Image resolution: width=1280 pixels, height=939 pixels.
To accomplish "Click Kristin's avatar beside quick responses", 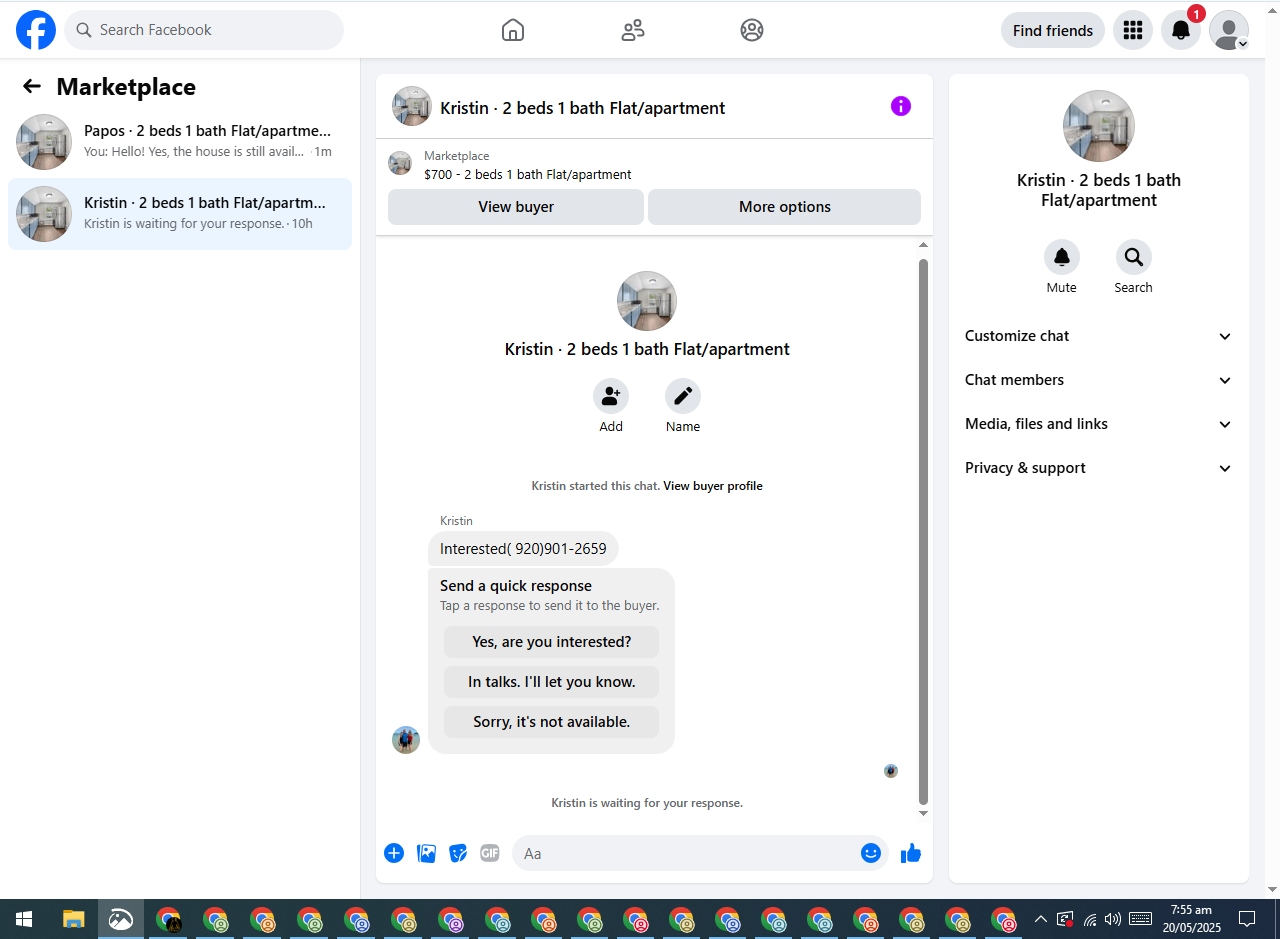I will click(406, 740).
